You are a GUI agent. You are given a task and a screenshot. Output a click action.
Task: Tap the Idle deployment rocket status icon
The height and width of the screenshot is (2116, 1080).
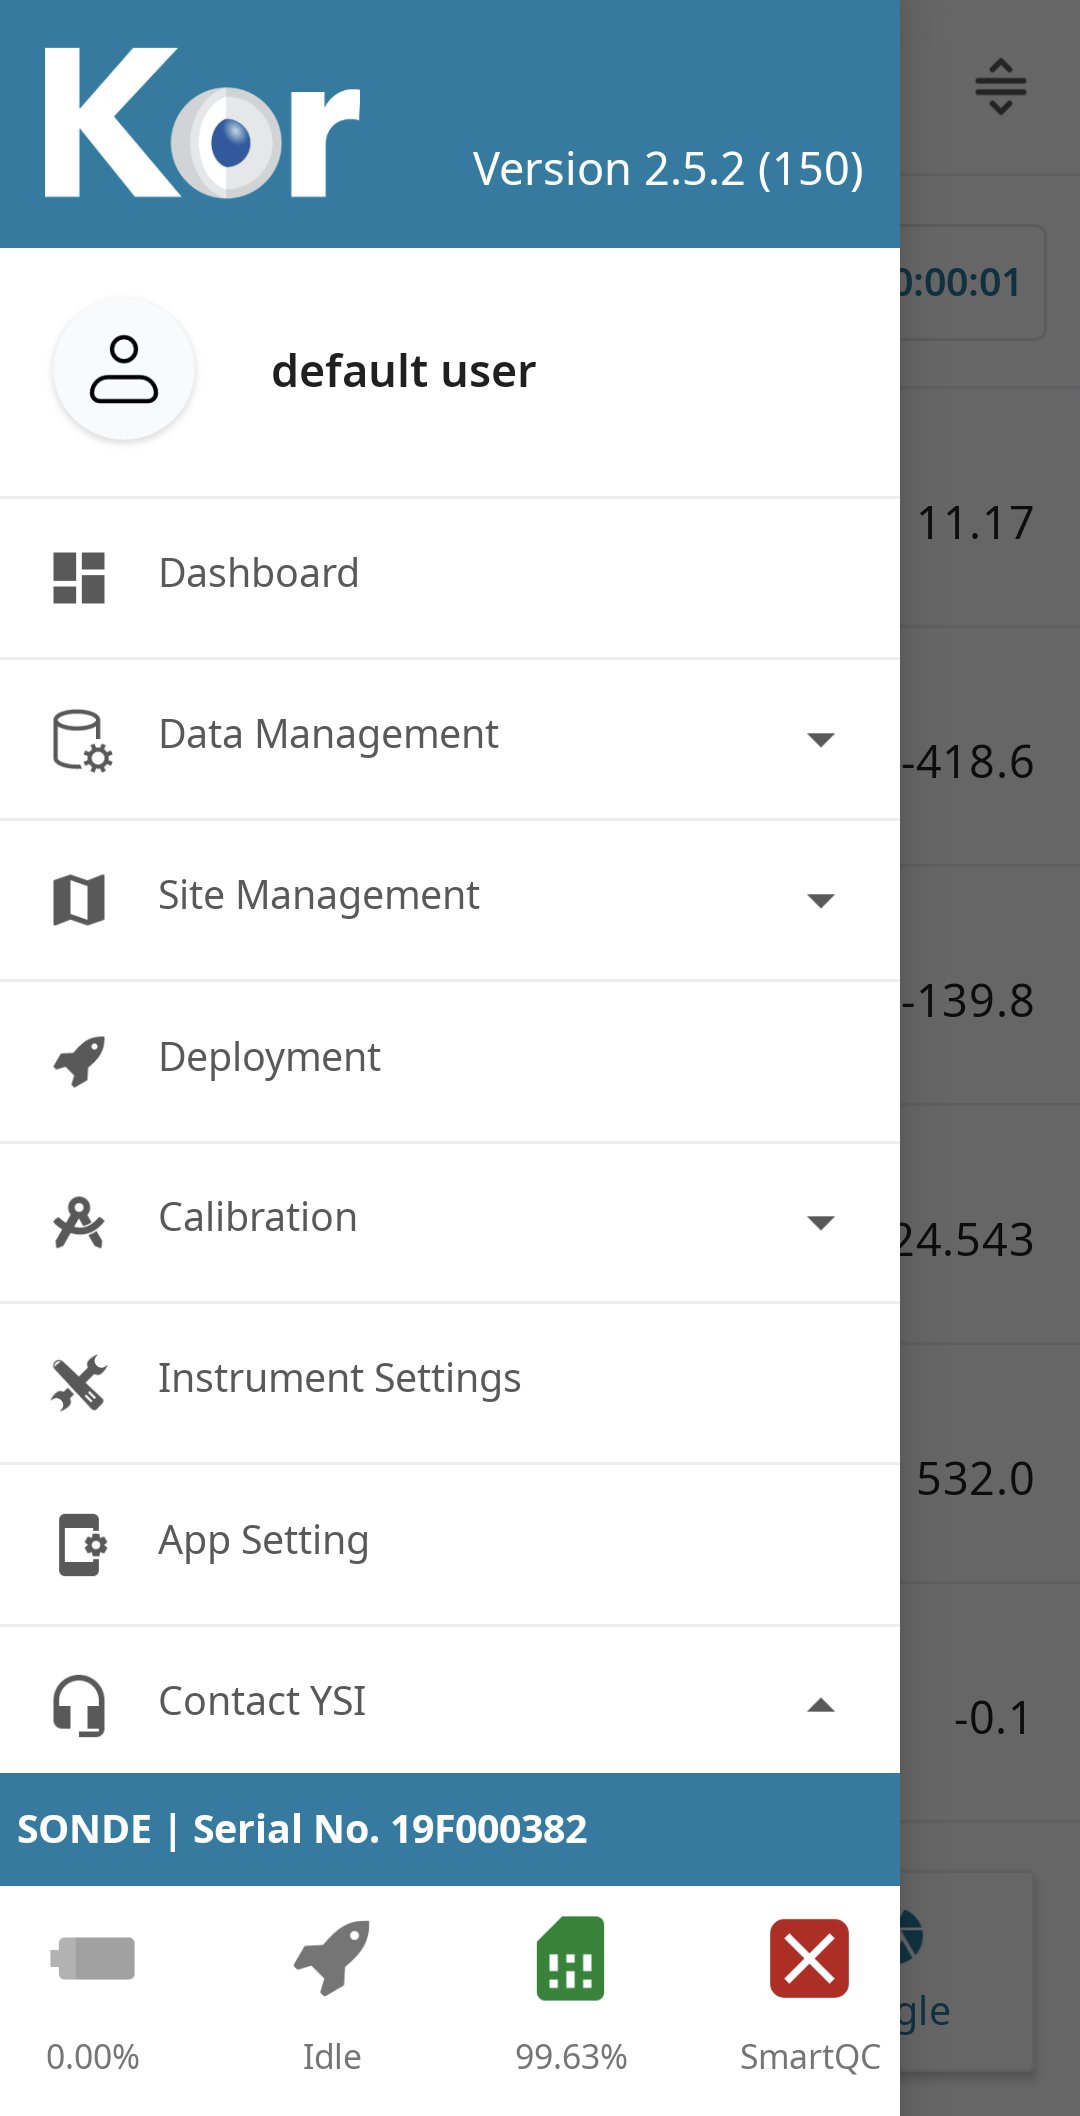tap(332, 1958)
